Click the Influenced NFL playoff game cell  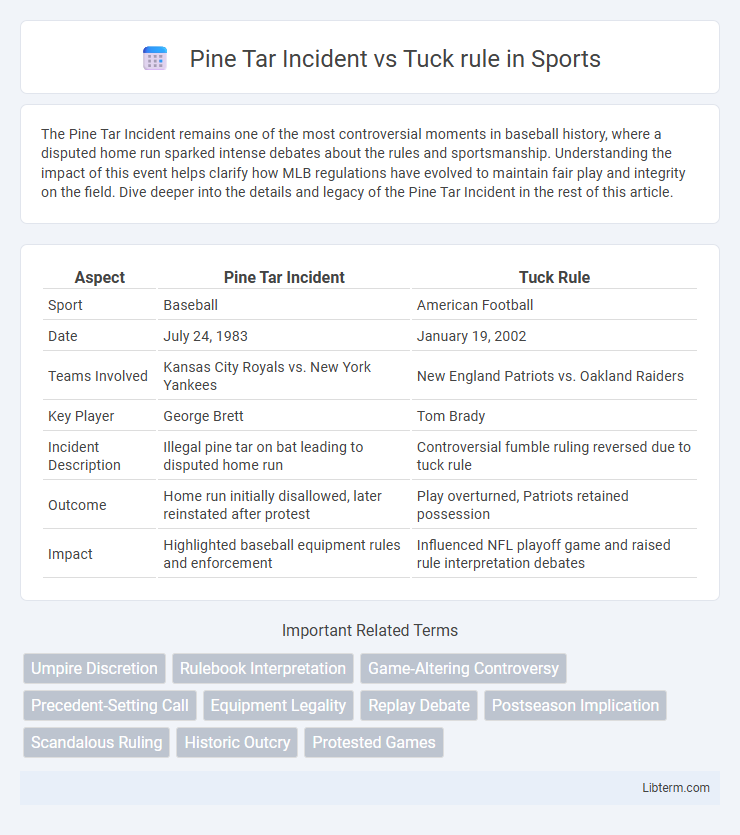[554, 553]
